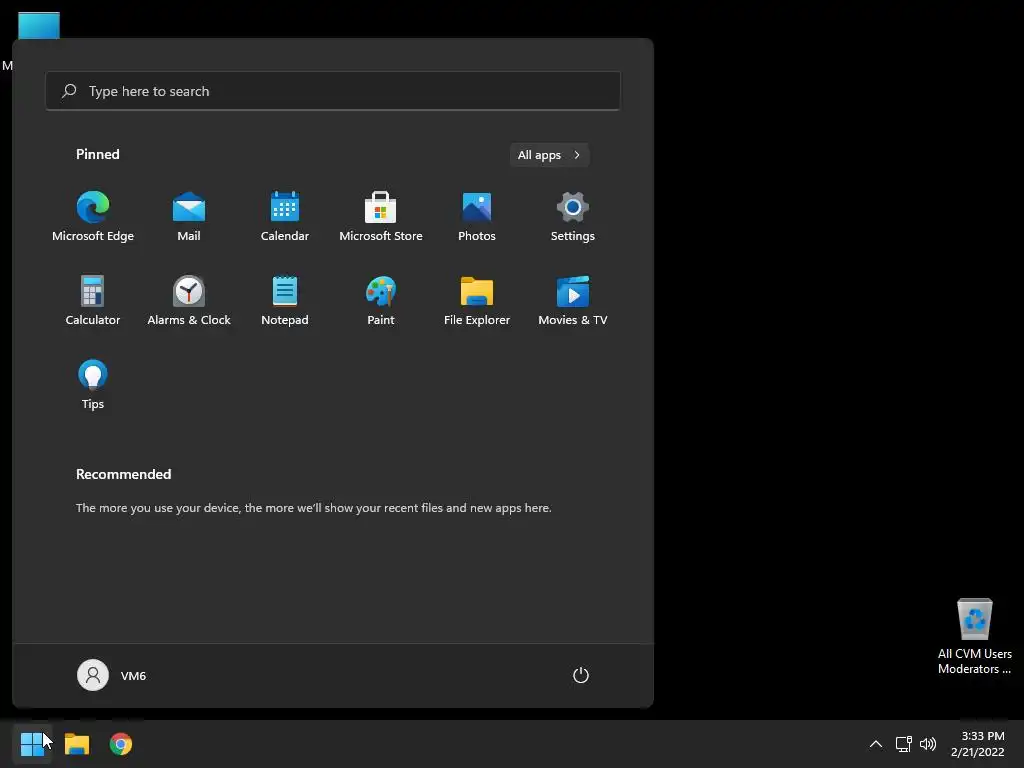Viewport: 1024px width, 768px height.
Task: Open the Calendar app
Action: pos(285,217)
